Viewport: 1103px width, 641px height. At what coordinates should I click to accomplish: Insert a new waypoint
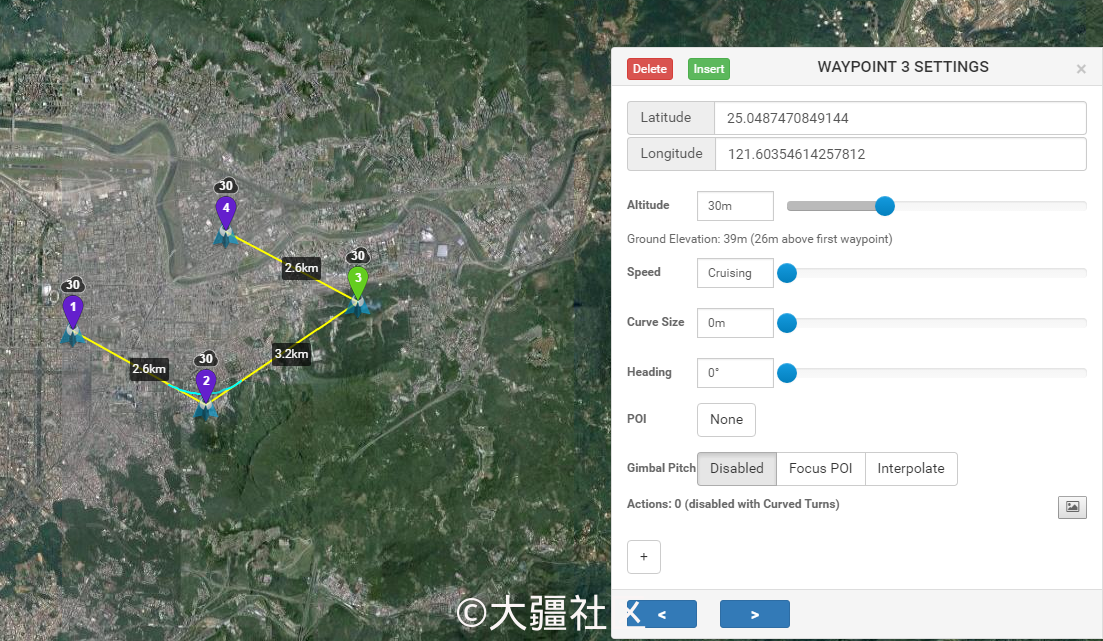708,69
